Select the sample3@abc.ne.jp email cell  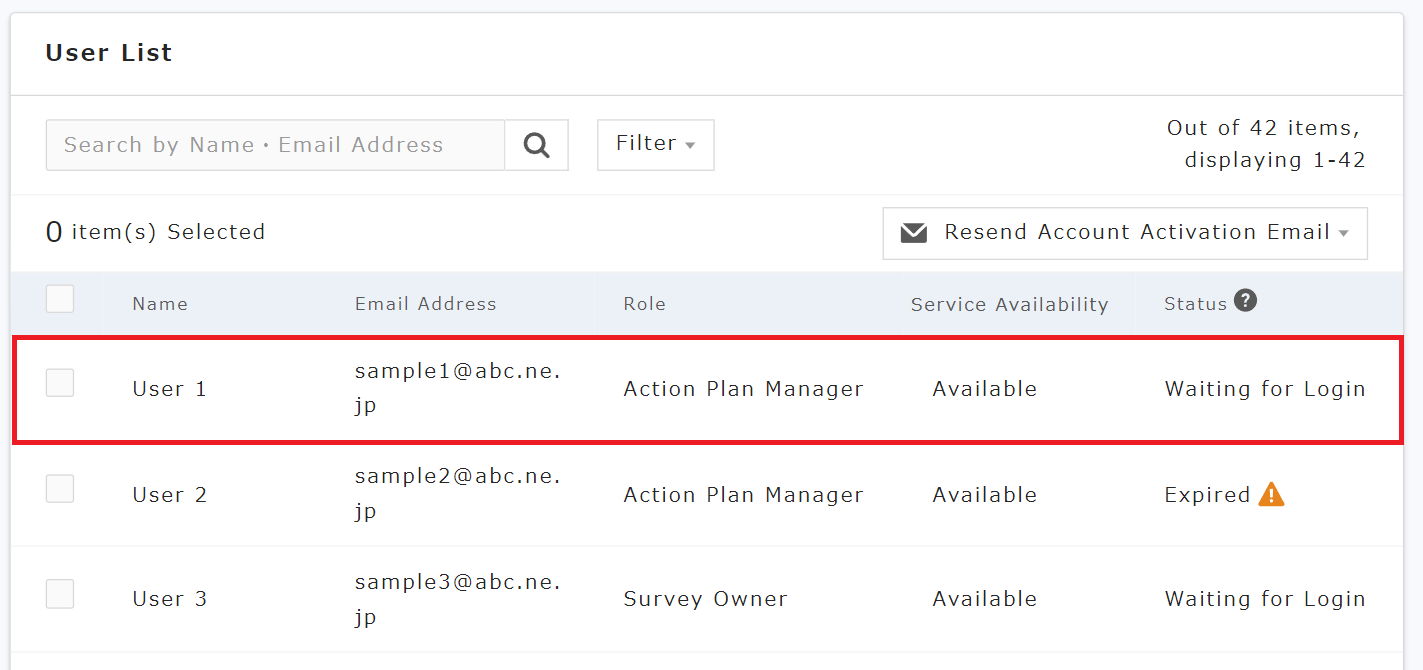(x=458, y=599)
